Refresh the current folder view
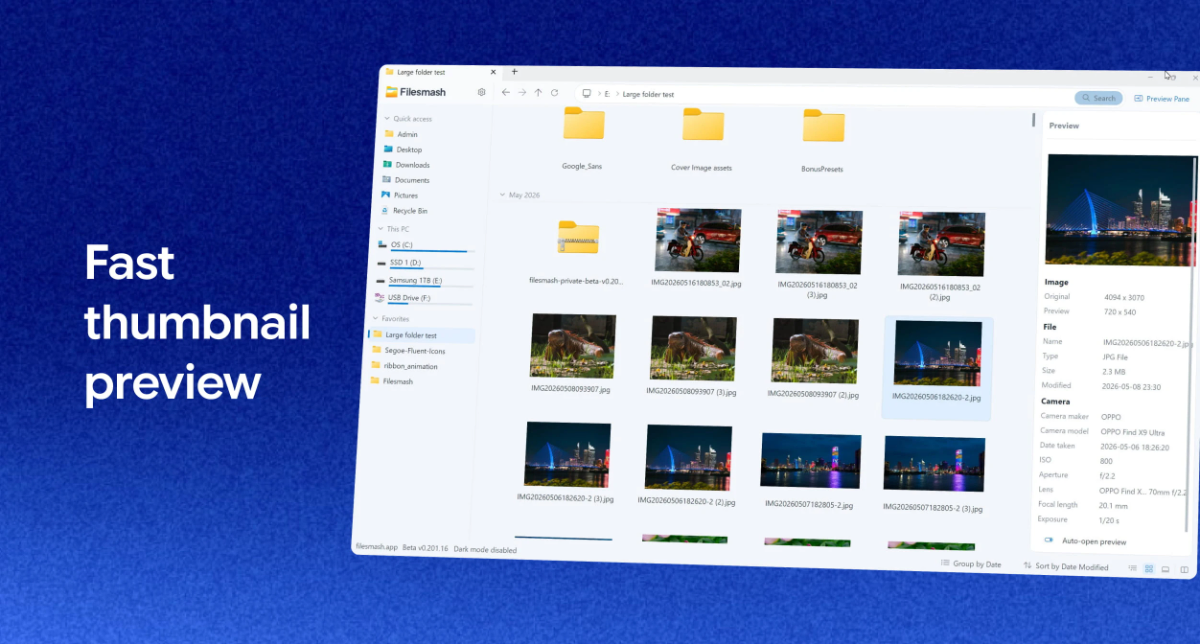The width and height of the screenshot is (1200, 644). [x=555, y=93]
